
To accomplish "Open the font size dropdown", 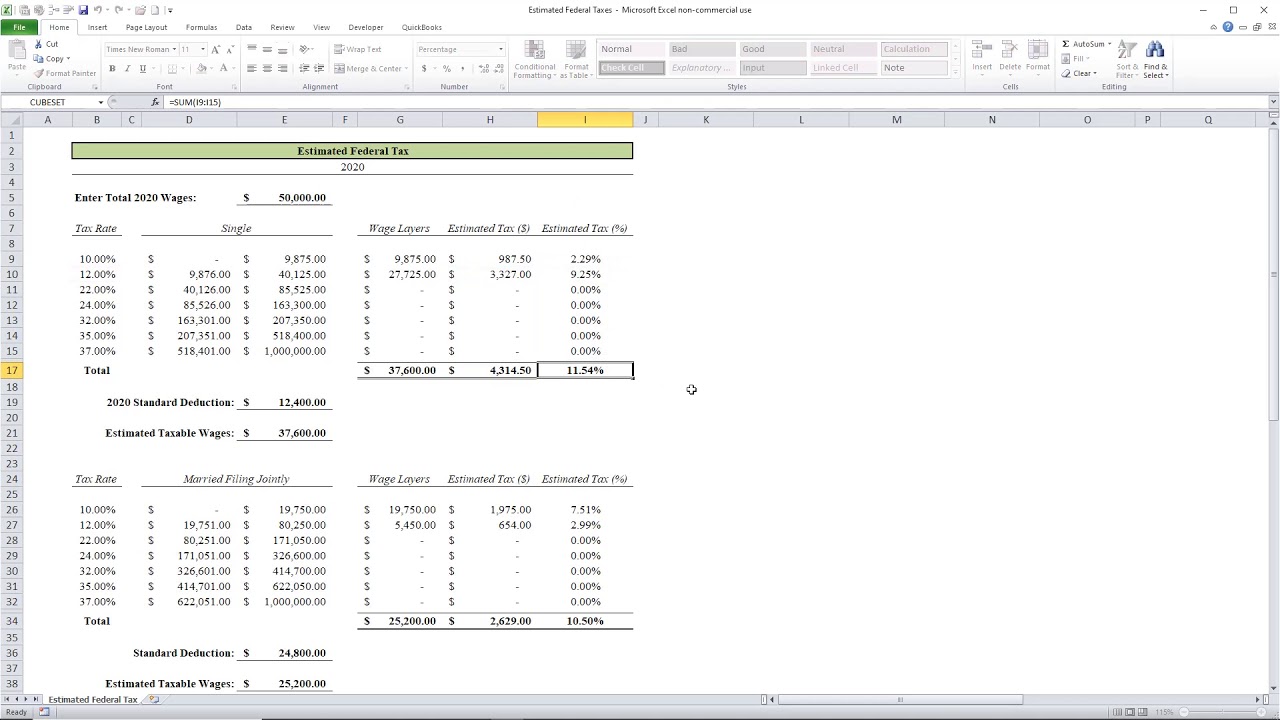I will coord(203,49).
